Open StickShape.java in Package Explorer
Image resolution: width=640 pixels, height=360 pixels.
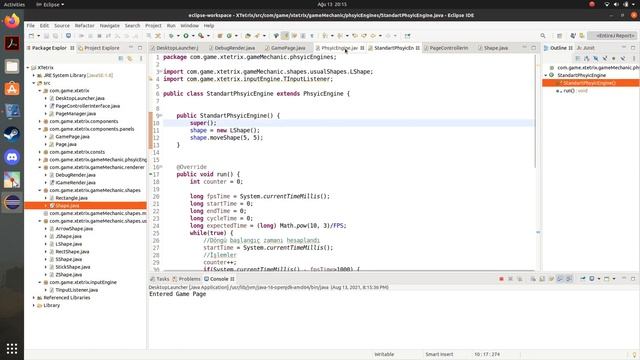[73, 267]
